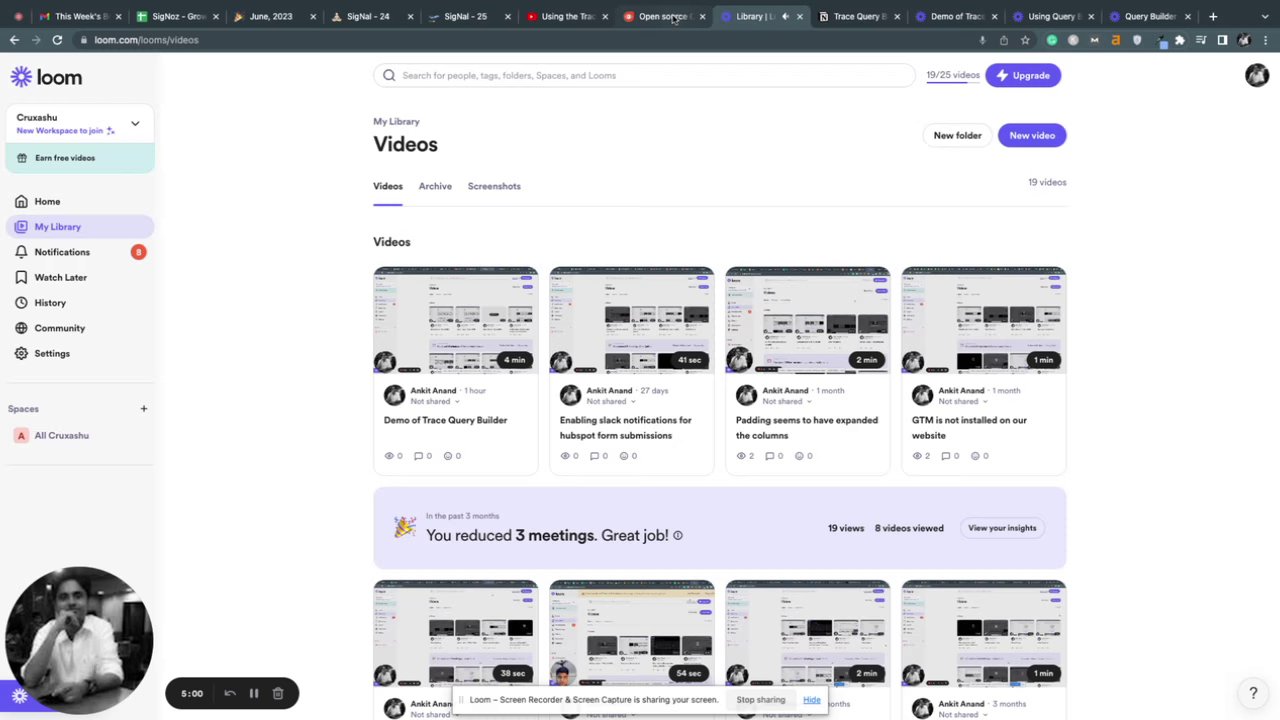Image resolution: width=1280 pixels, height=720 pixels.
Task: Expand Not shared dropdown on Padding seems video
Action: pyautogui.click(x=790, y=401)
